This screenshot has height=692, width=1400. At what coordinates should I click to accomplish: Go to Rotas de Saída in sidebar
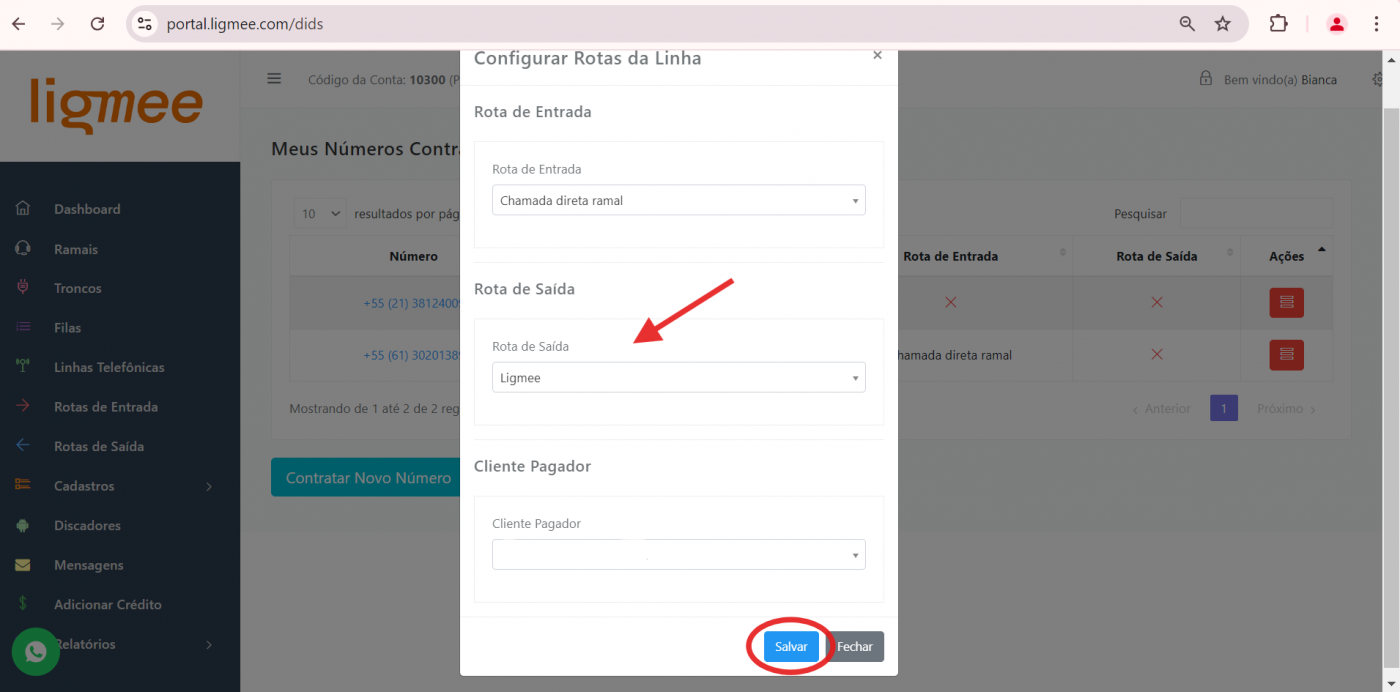(99, 446)
